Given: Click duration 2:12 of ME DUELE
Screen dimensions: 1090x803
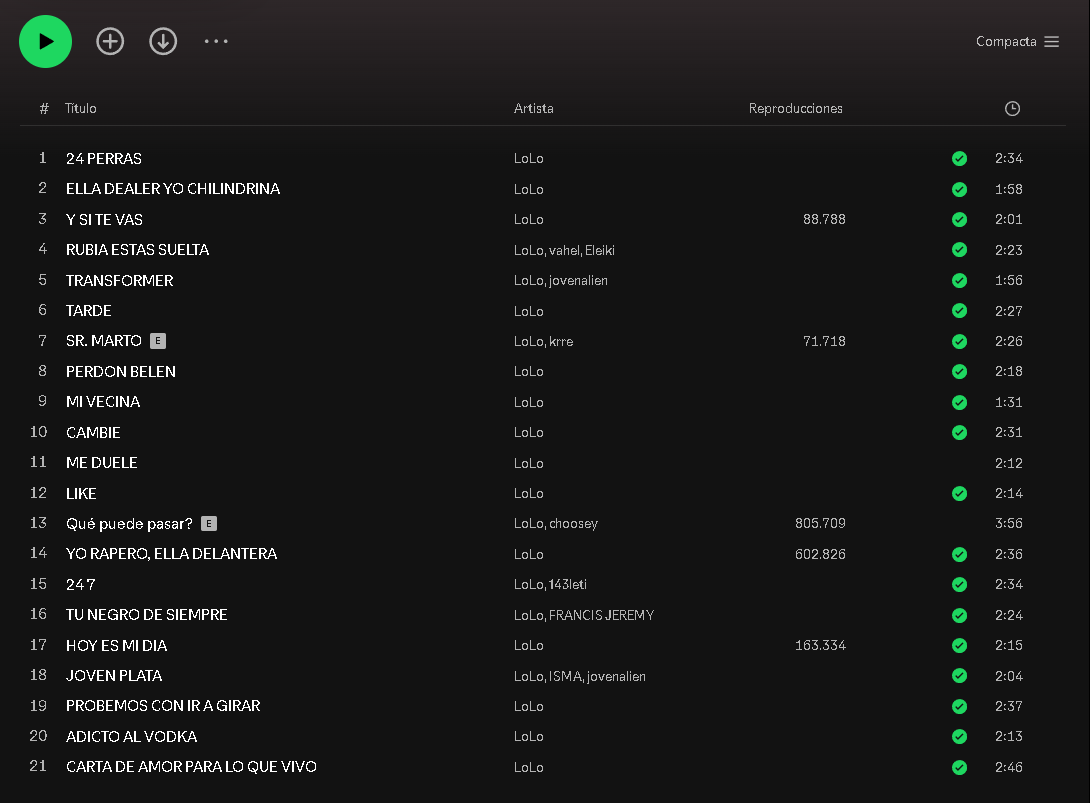Looking at the screenshot, I should click(x=1009, y=463).
